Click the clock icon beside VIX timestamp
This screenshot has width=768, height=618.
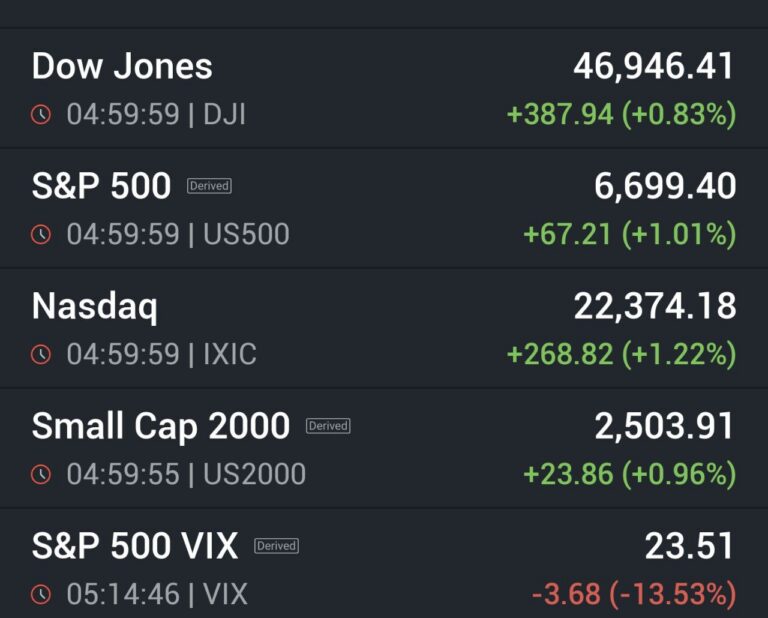(41, 595)
